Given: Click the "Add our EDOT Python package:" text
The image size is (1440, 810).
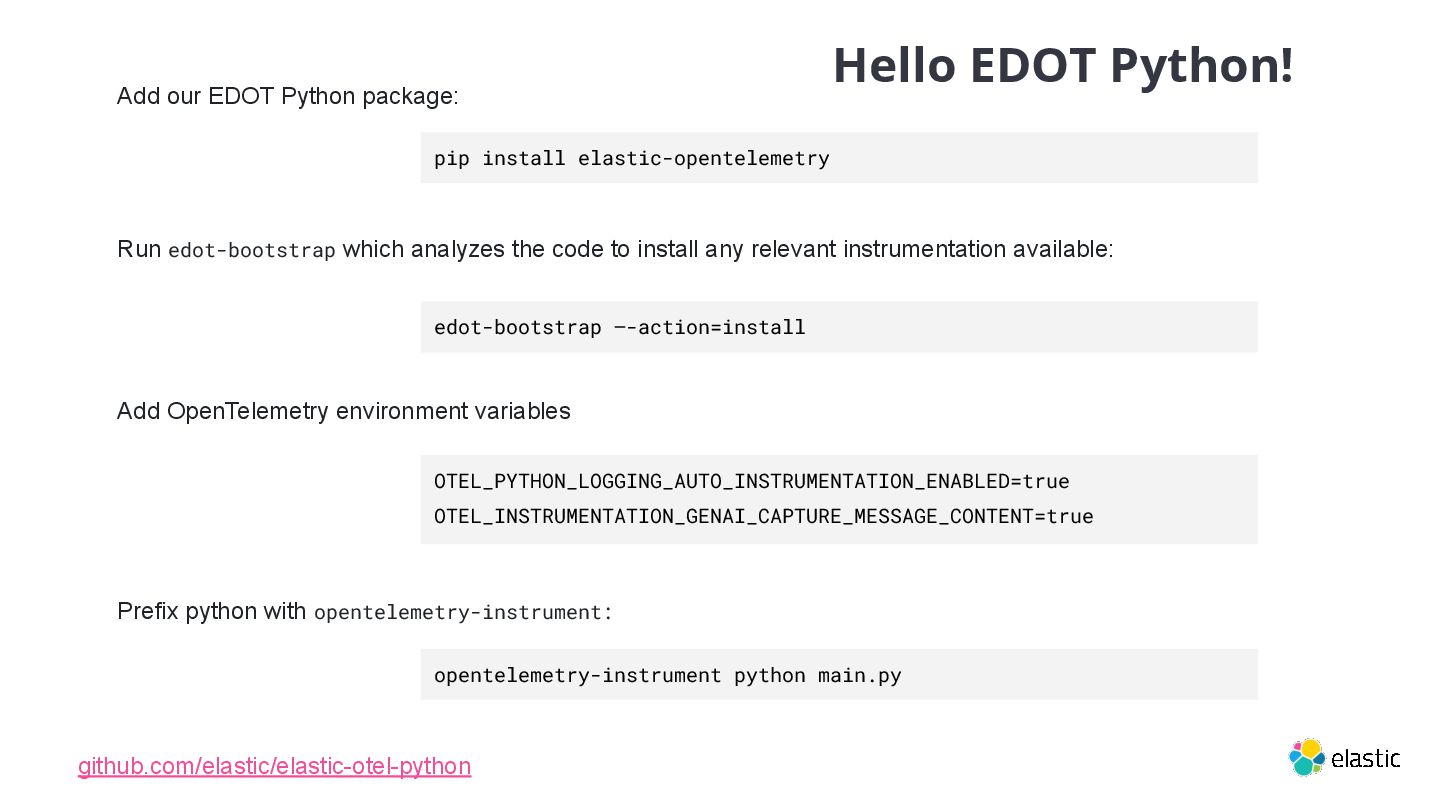Looking at the screenshot, I should tap(287, 96).
